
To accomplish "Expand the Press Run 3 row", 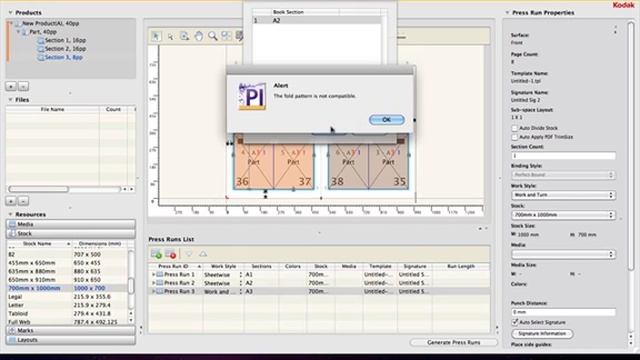I will pyautogui.click(x=153, y=291).
